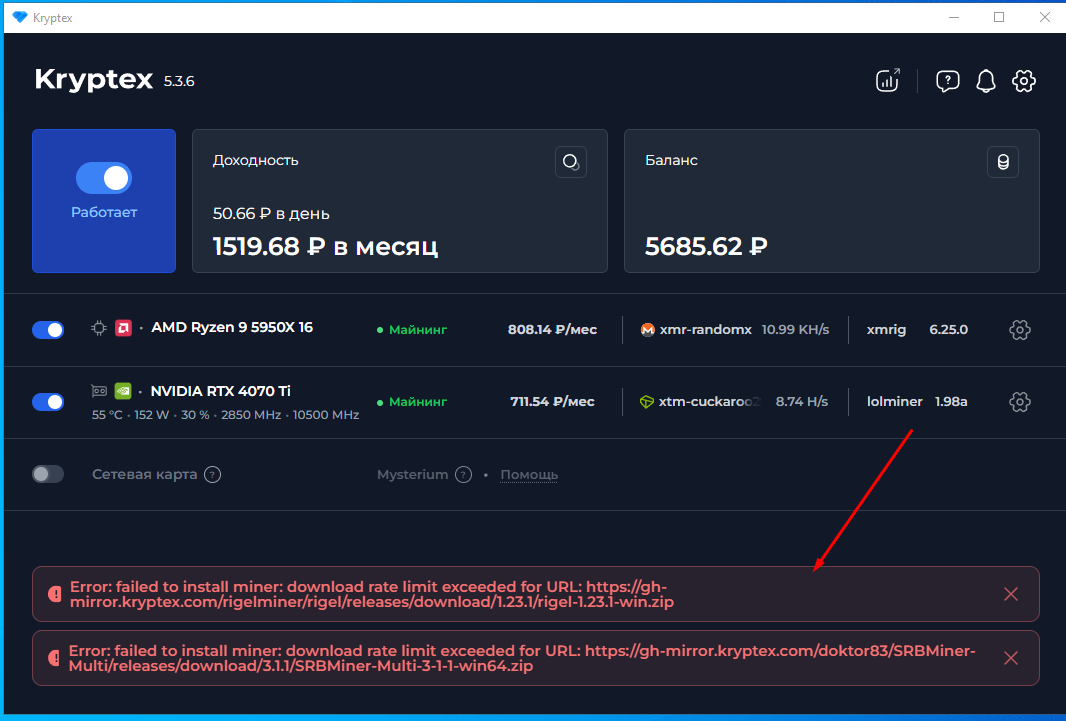Click the 5685.62 ₽ balance amount
Viewport: 1066px width, 721px height.
706,246
